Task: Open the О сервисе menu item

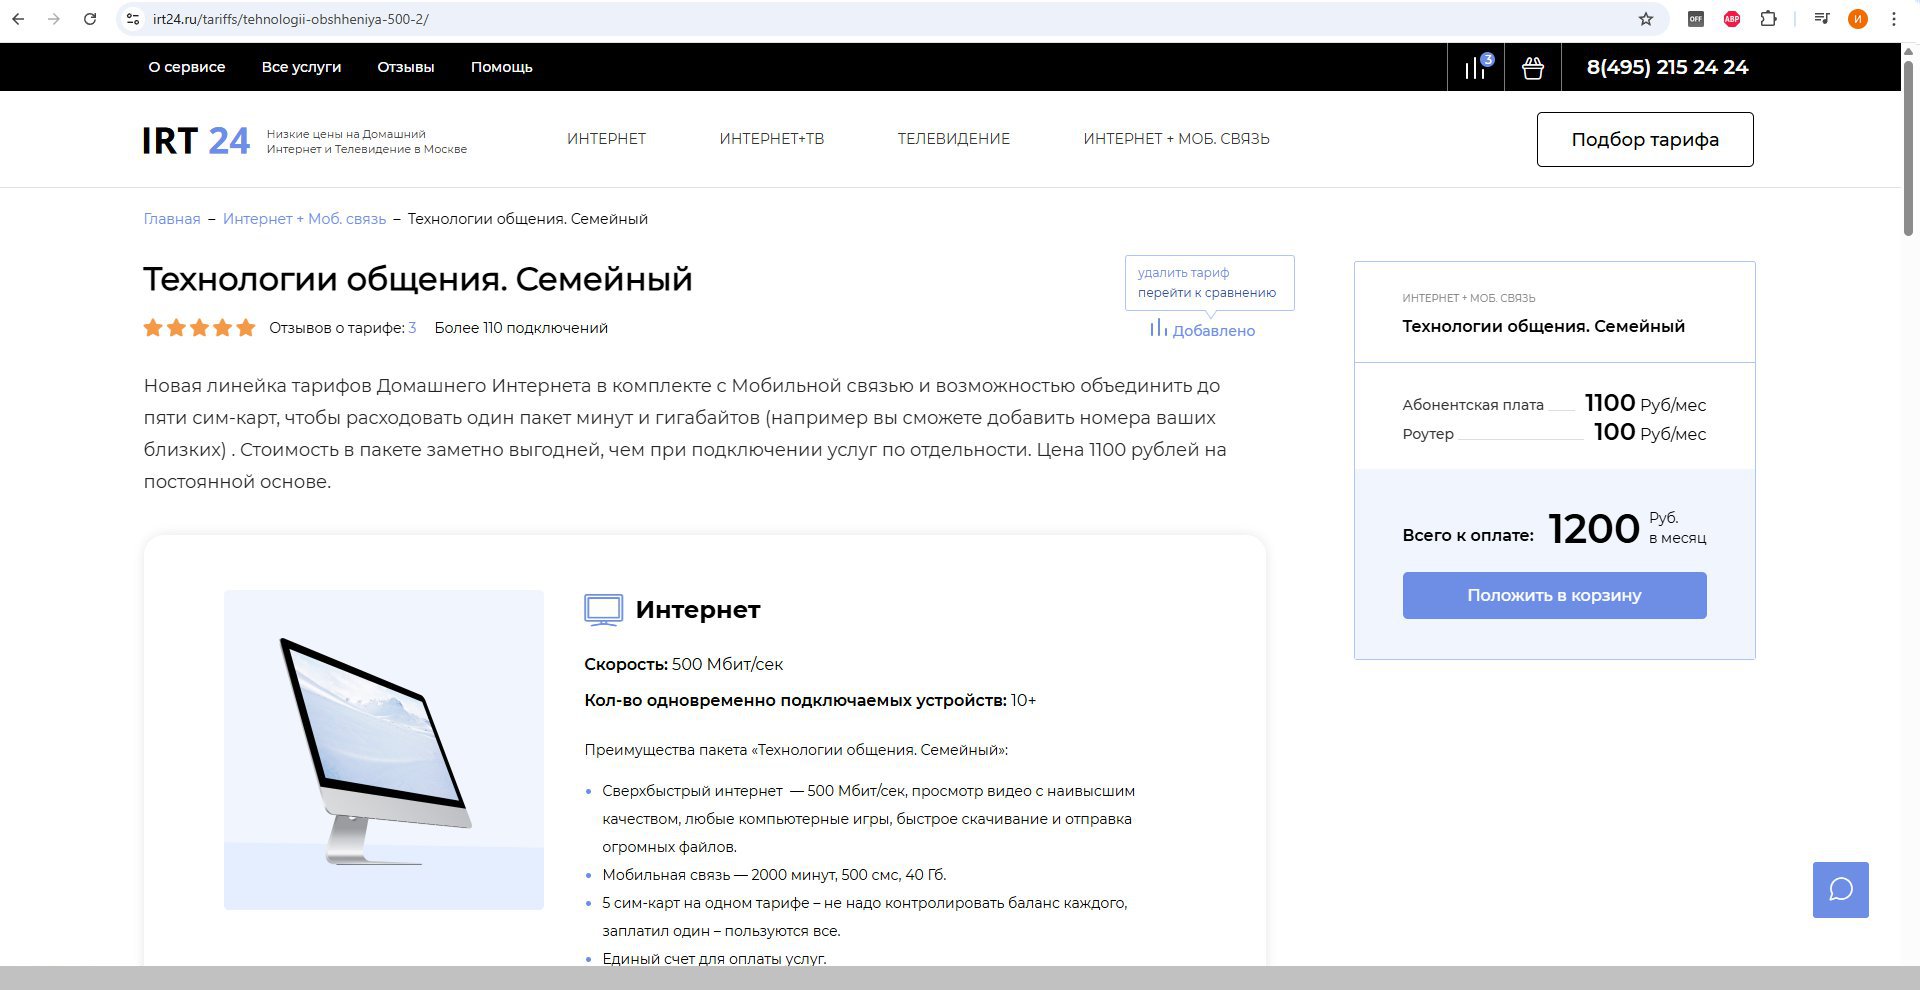Action: [x=187, y=67]
